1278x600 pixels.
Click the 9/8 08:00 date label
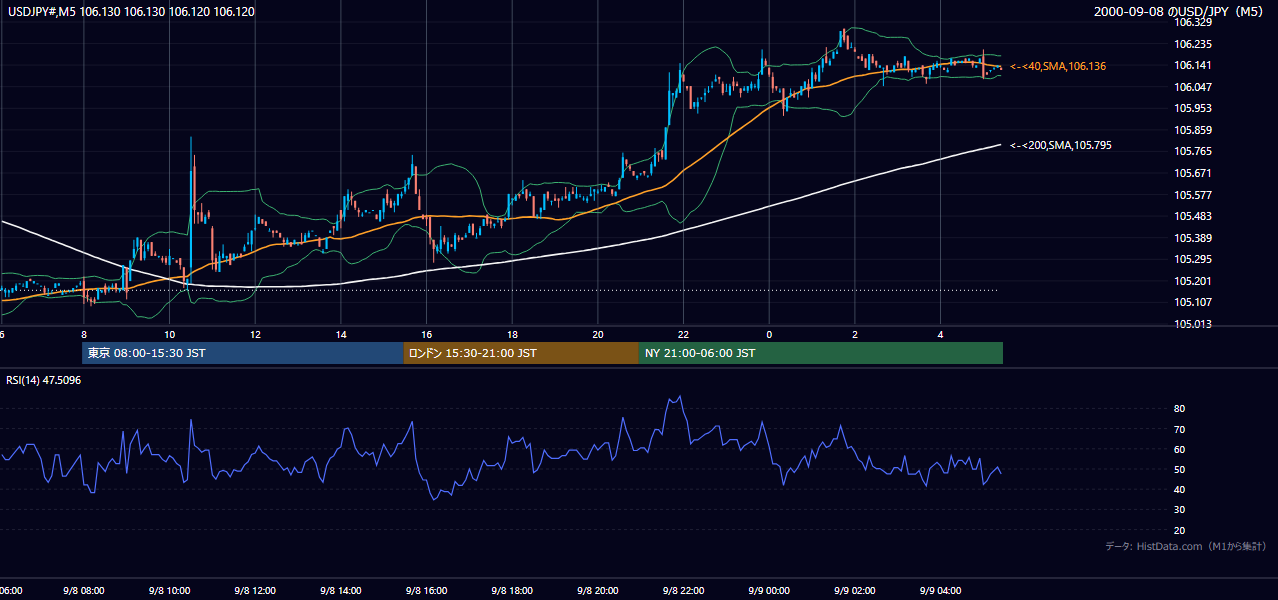click(x=84, y=591)
